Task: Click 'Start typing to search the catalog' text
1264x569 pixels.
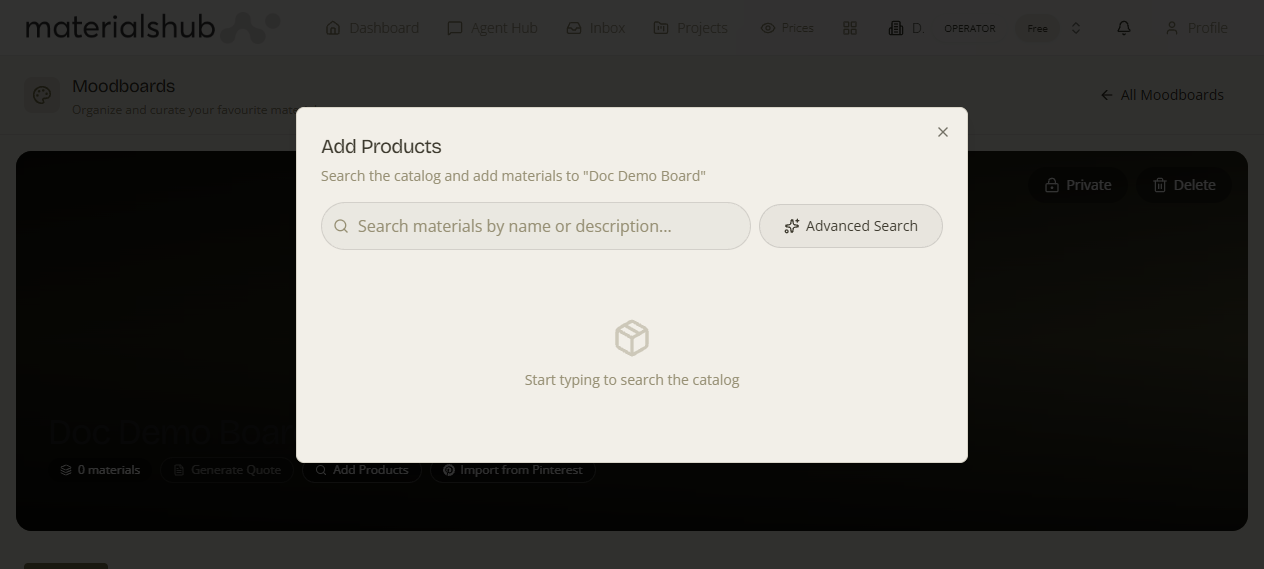Action: [x=632, y=380]
